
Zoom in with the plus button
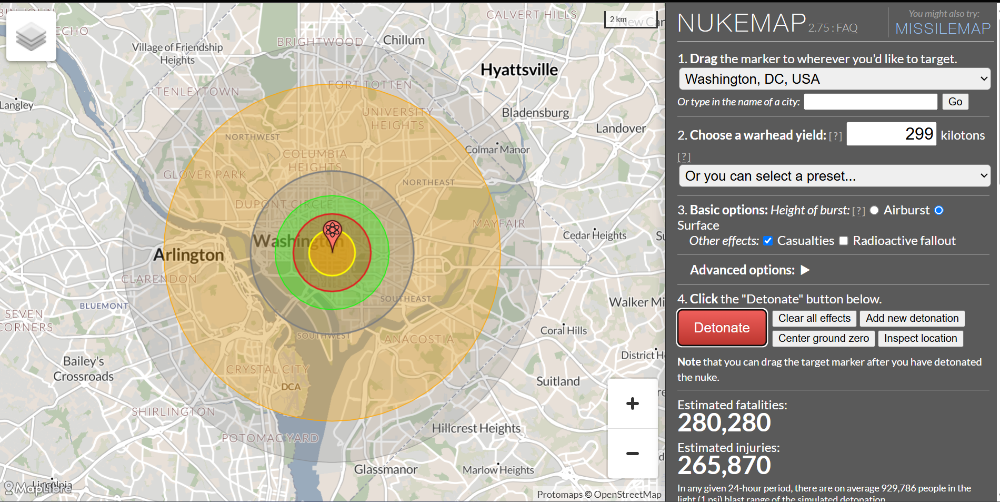tap(632, 404)
